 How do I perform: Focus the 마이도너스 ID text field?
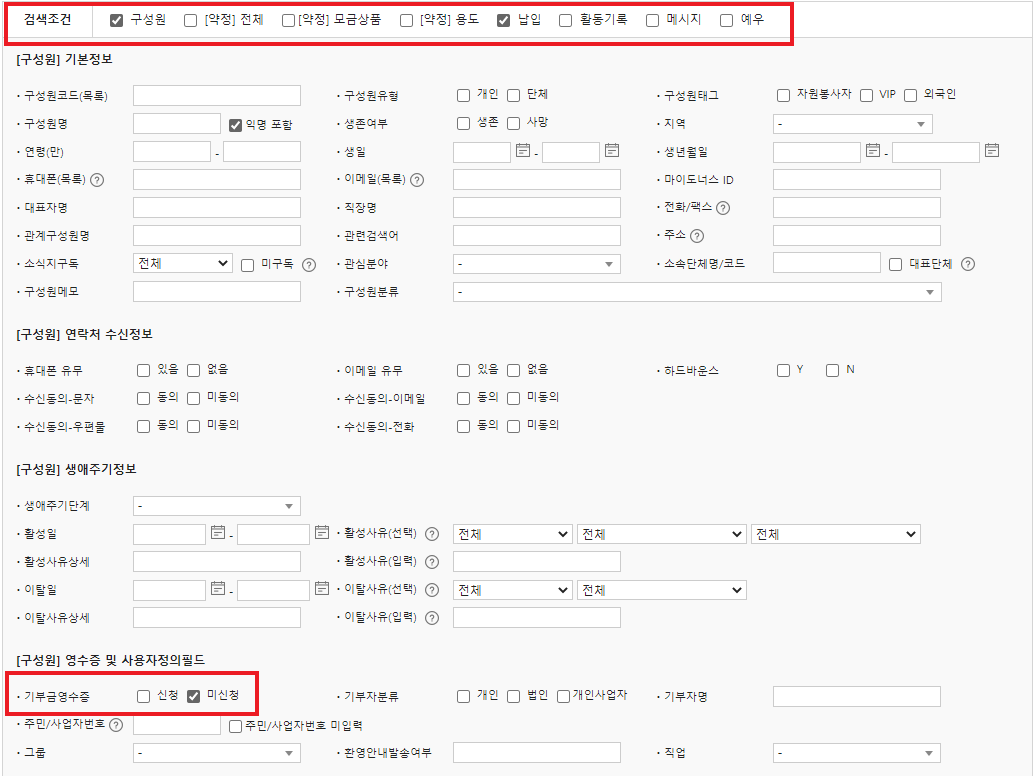tap(856, 180)
